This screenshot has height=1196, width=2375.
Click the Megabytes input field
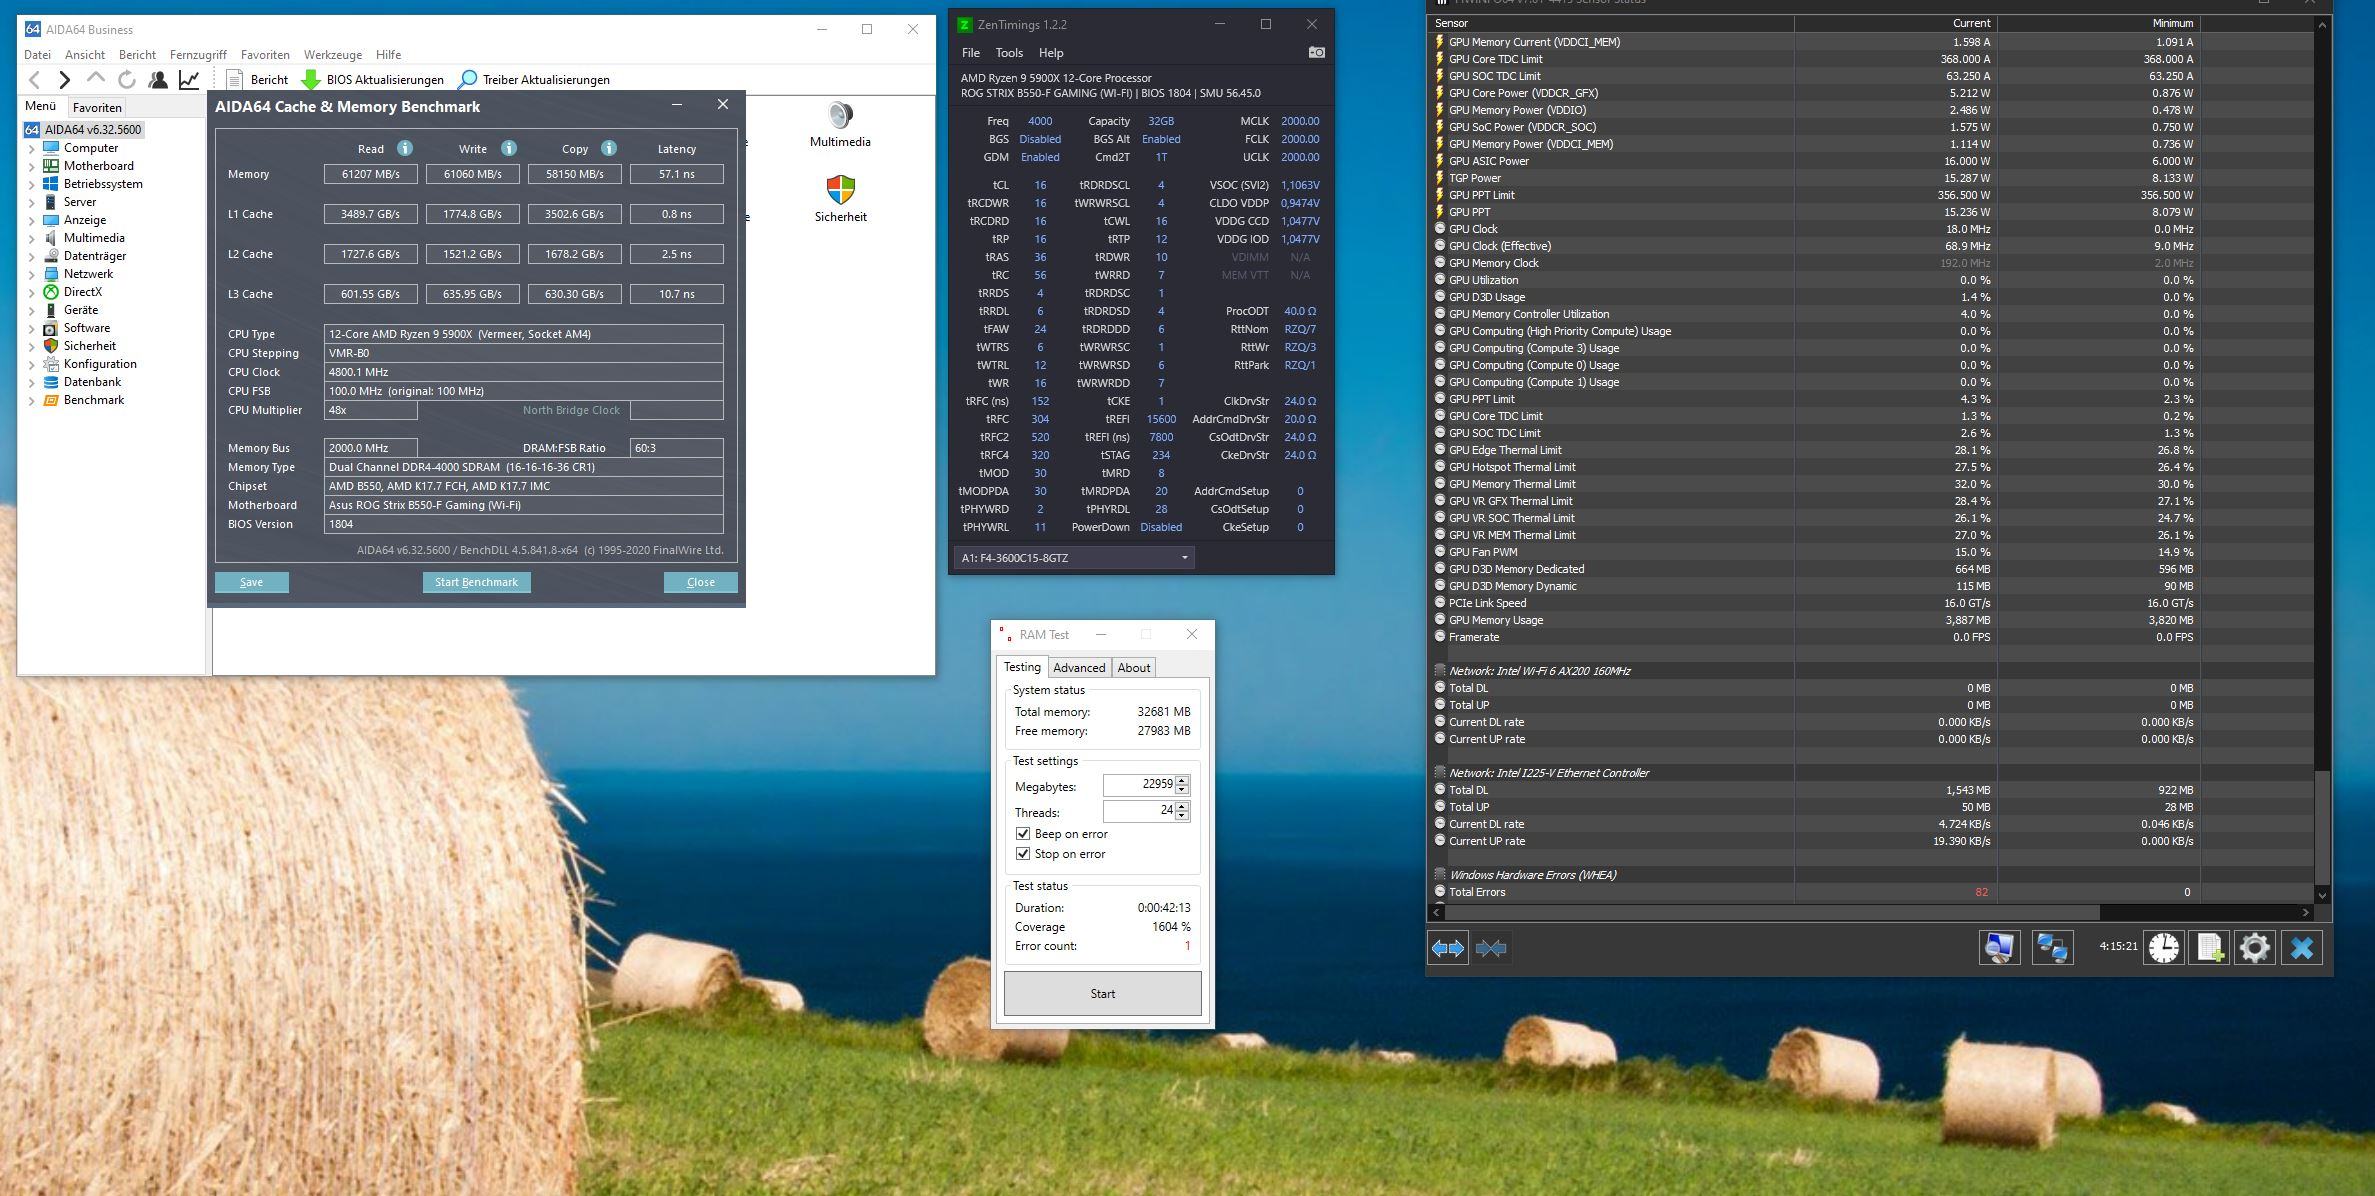point(1139,785)
